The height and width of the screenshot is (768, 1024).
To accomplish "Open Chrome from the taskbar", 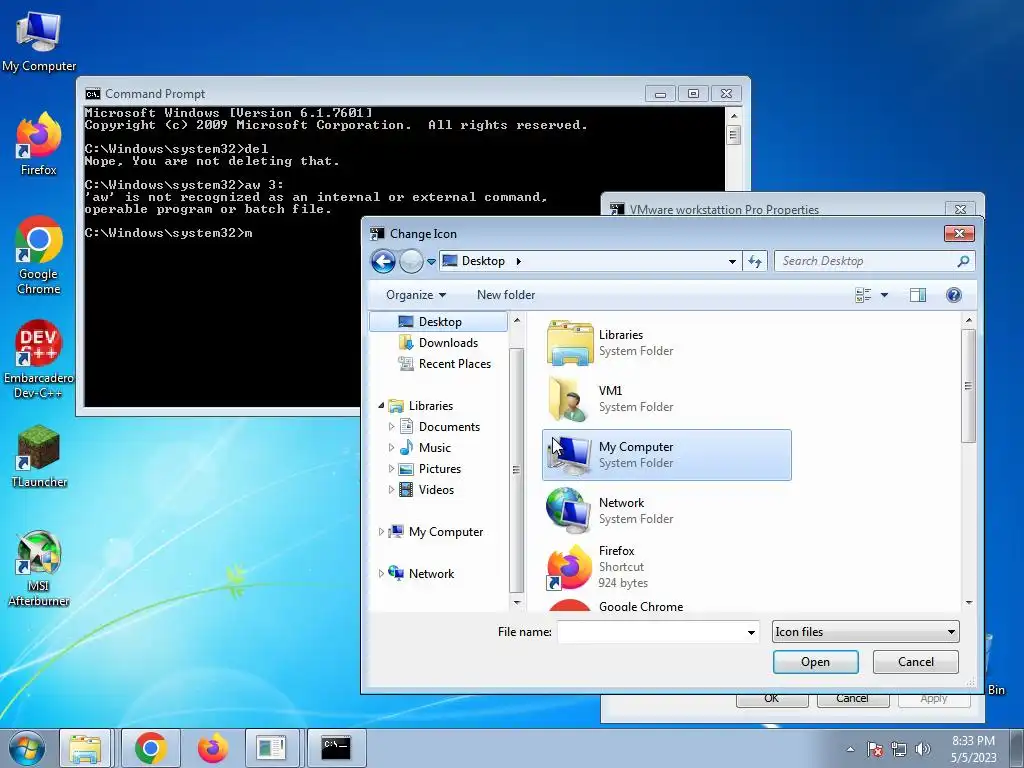I will coord(151,748).
